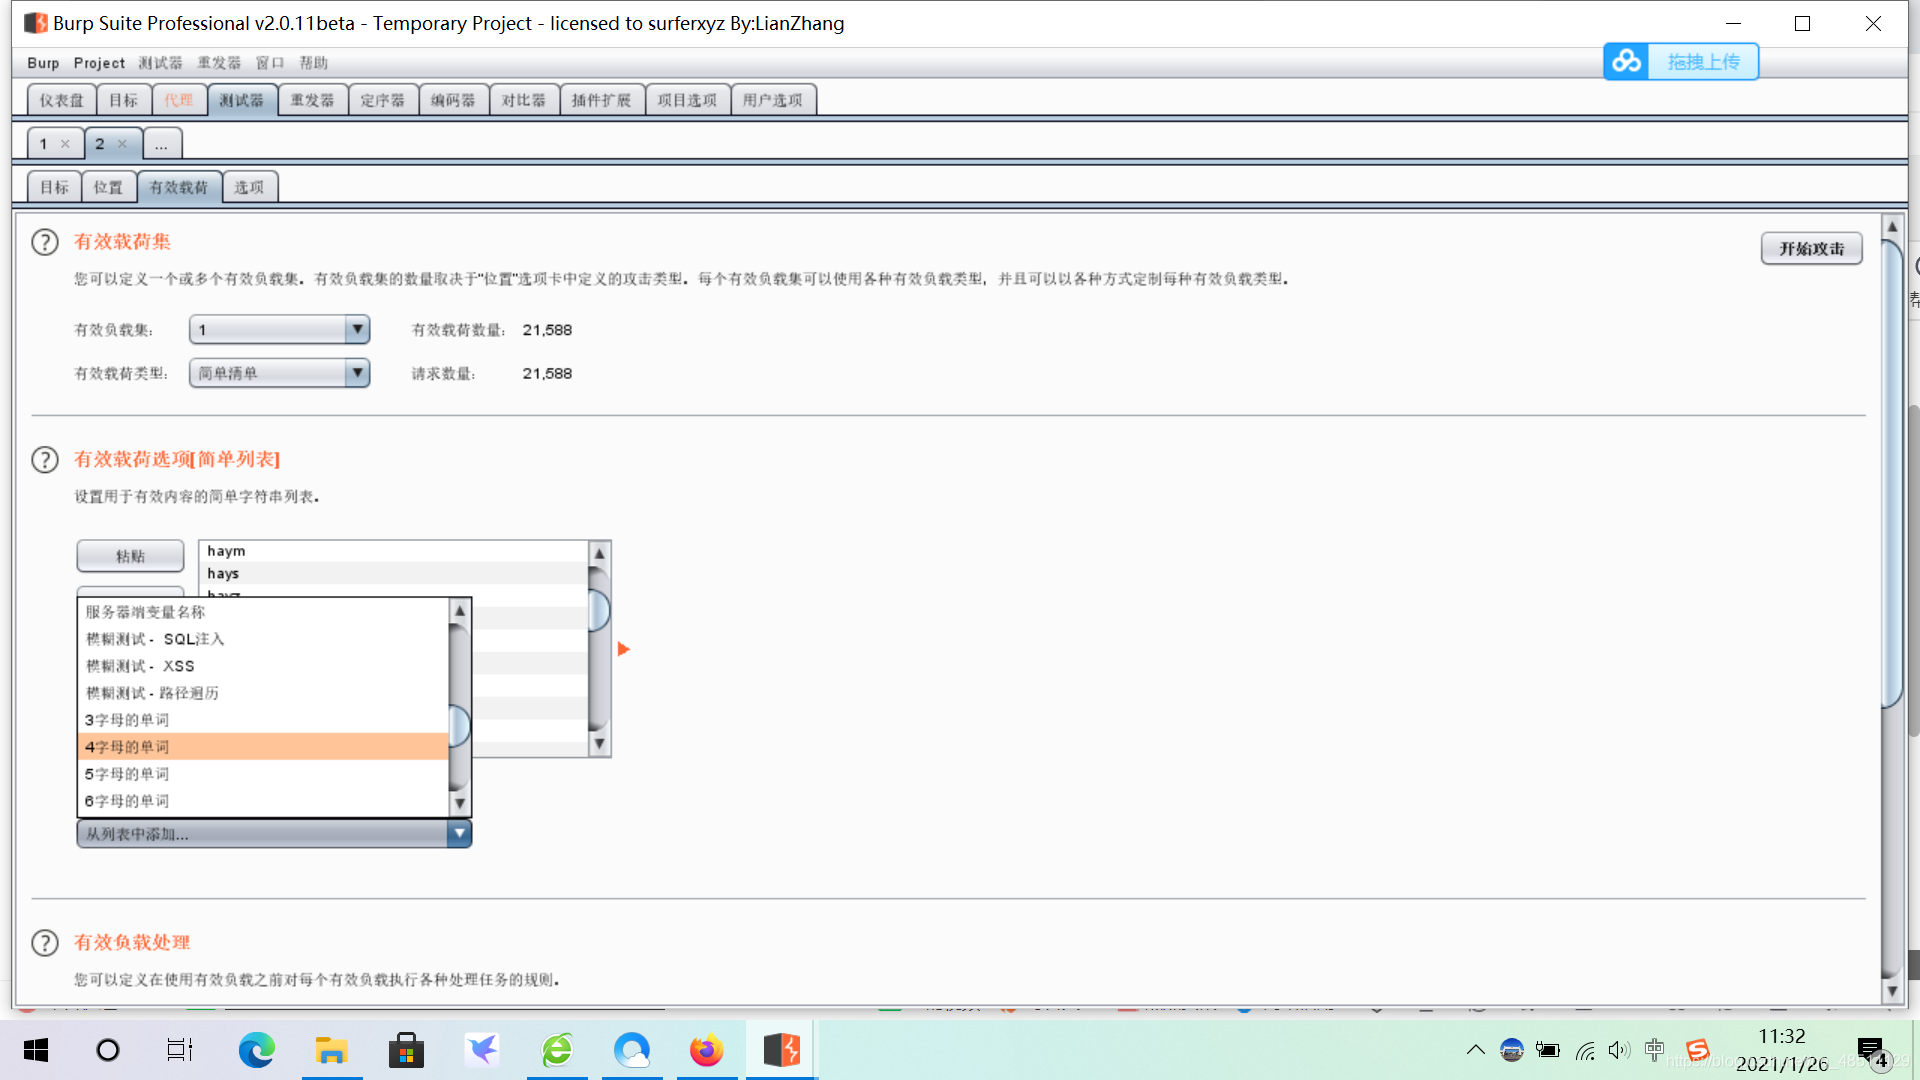Close Intruder tab 2
The image size is (1920, 1080).
[x=122, y=144]
